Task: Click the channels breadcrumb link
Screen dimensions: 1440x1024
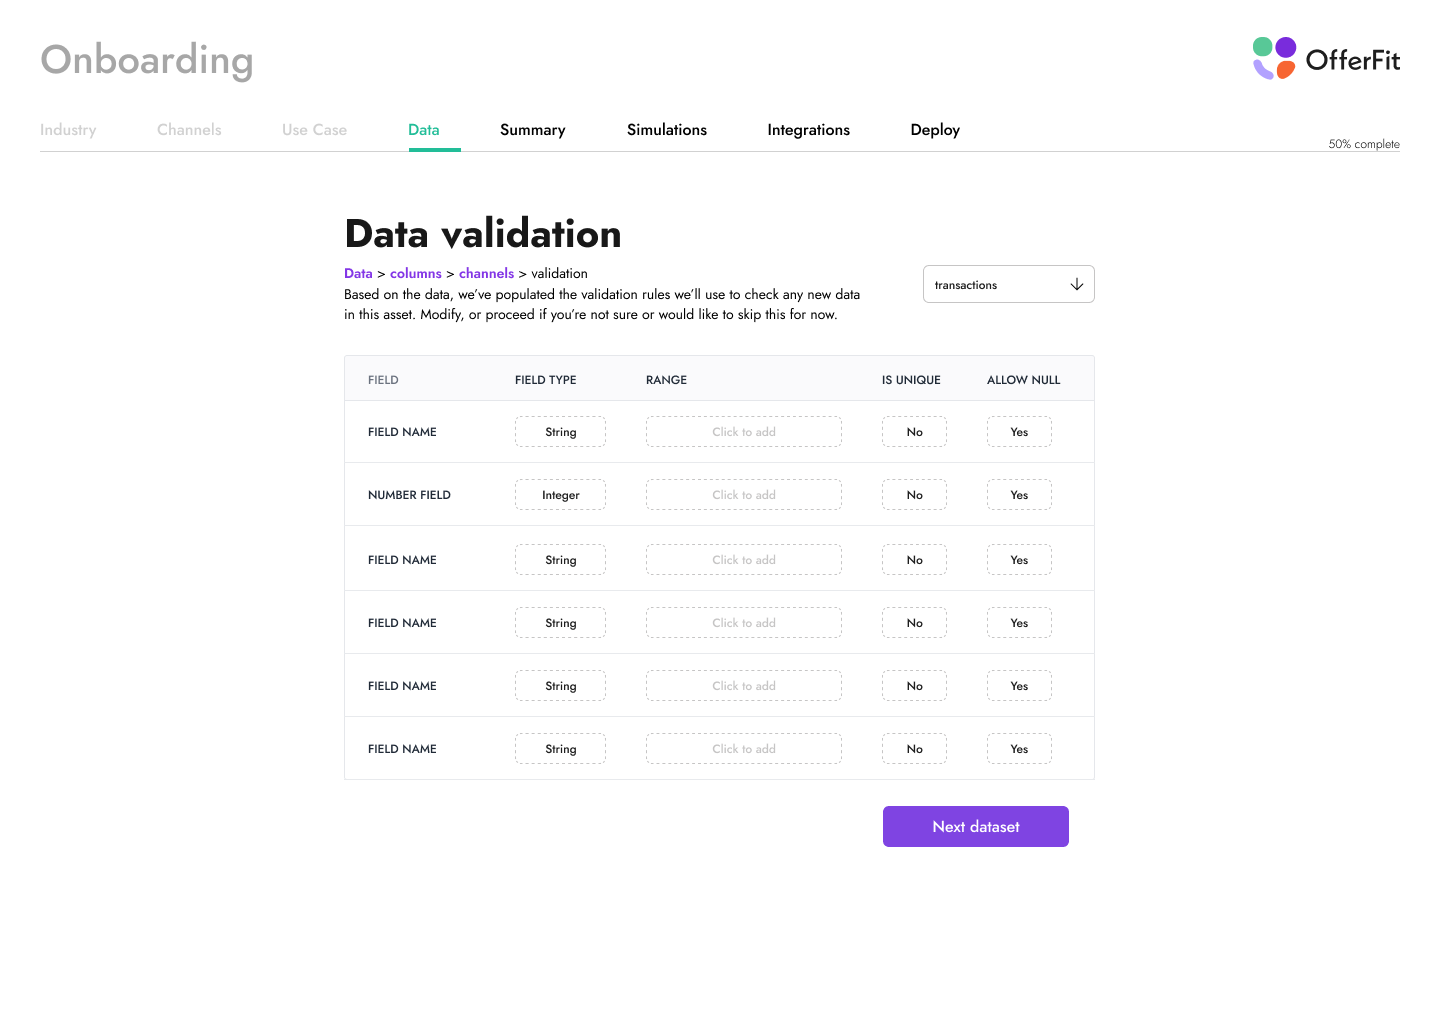Action: tap(486, 274)
